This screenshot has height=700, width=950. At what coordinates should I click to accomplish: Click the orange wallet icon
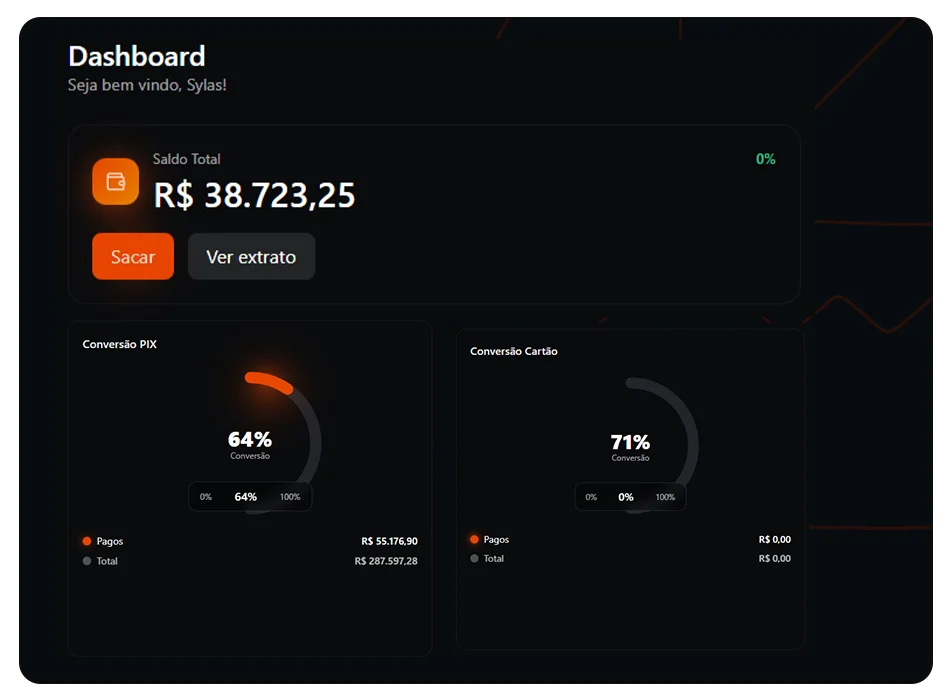pyautogui.click(x=115, y=182)
